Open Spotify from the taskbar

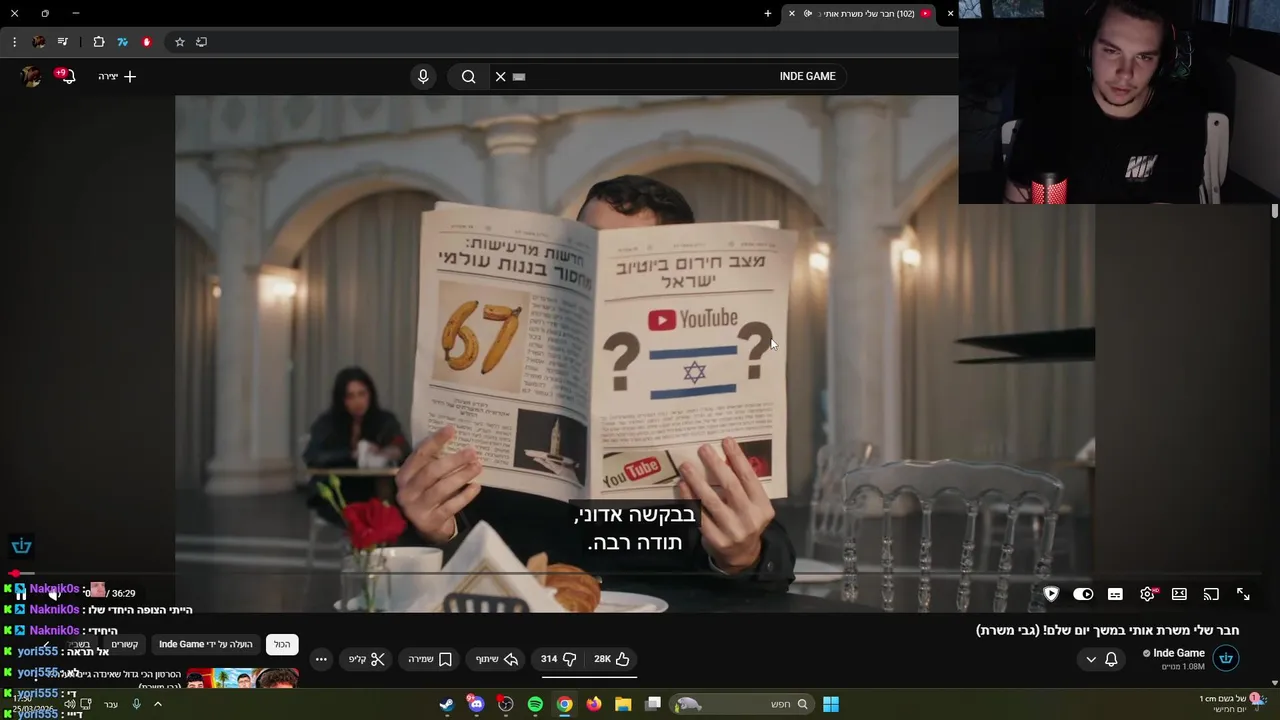pos(535,704)
